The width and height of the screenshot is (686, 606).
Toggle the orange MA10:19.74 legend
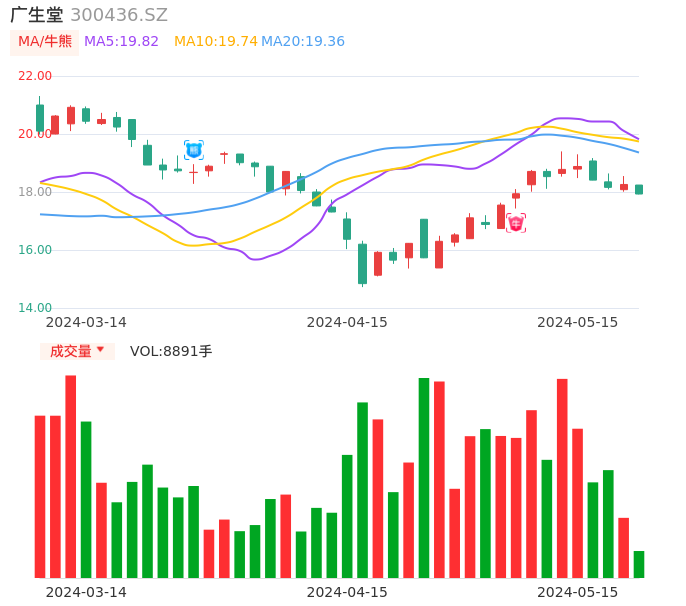pos(215,42)
